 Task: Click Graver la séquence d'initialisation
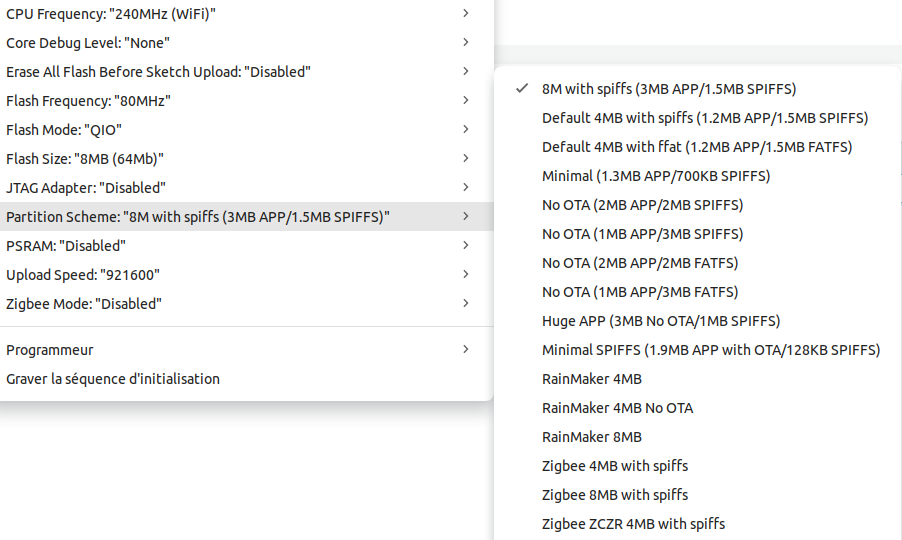(113, 379)
